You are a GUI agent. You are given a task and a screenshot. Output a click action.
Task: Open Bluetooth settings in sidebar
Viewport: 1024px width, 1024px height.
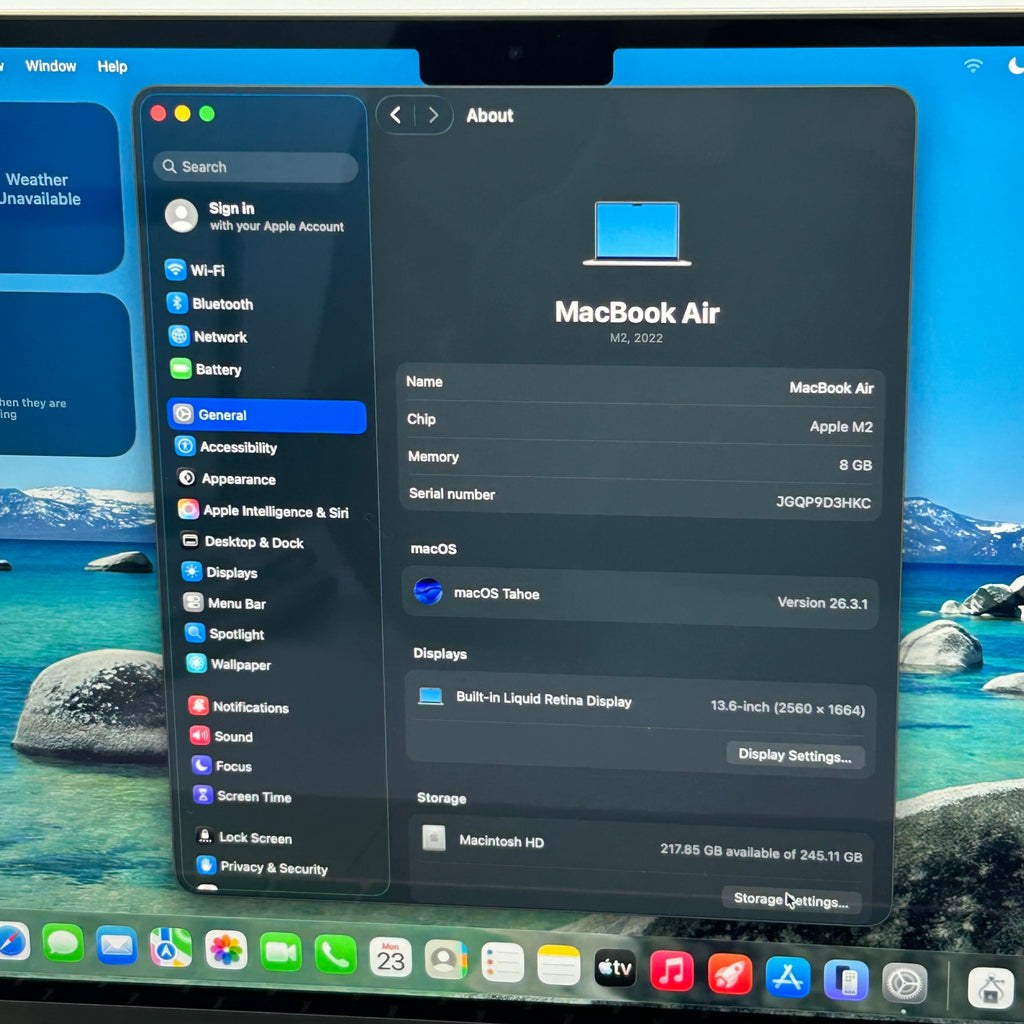click(x=210, y=304)
